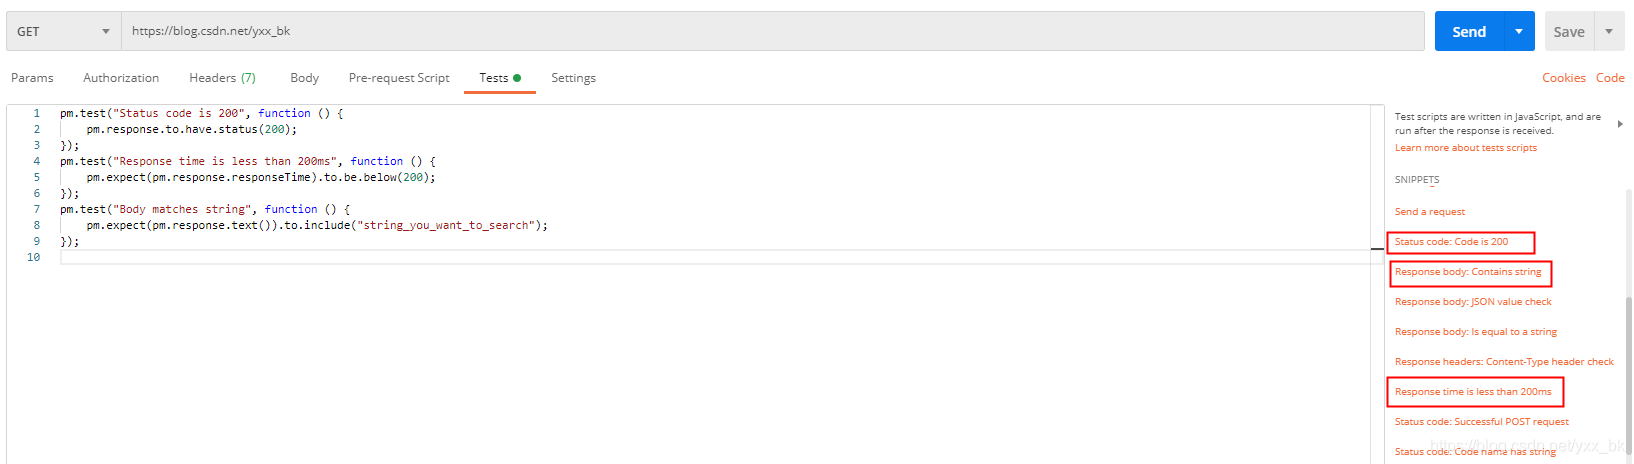
Task: Select the Settings tab
Action: click(573, 78)
